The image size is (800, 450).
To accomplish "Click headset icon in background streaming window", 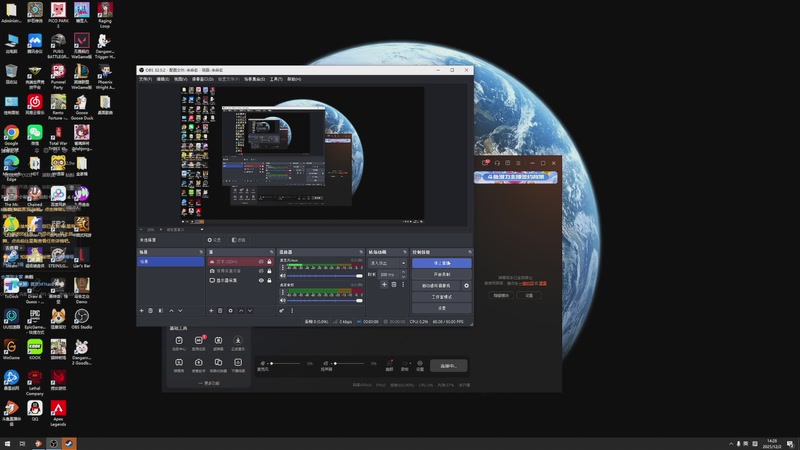I will click(x=497, y=163).
